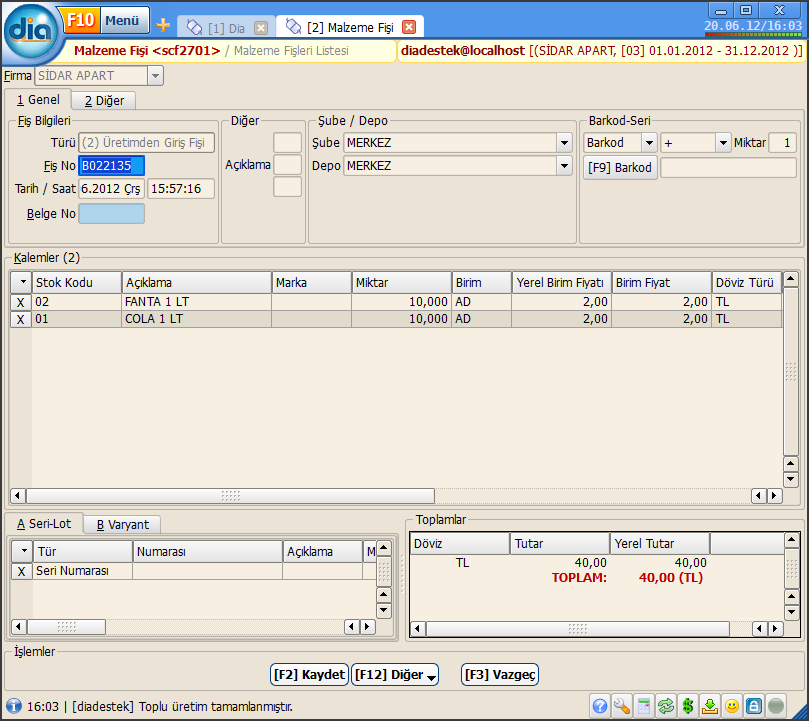Viewport: 809px width, 721px height.
Task: Open the wrench settings tool
Action: tap(622, 706)
